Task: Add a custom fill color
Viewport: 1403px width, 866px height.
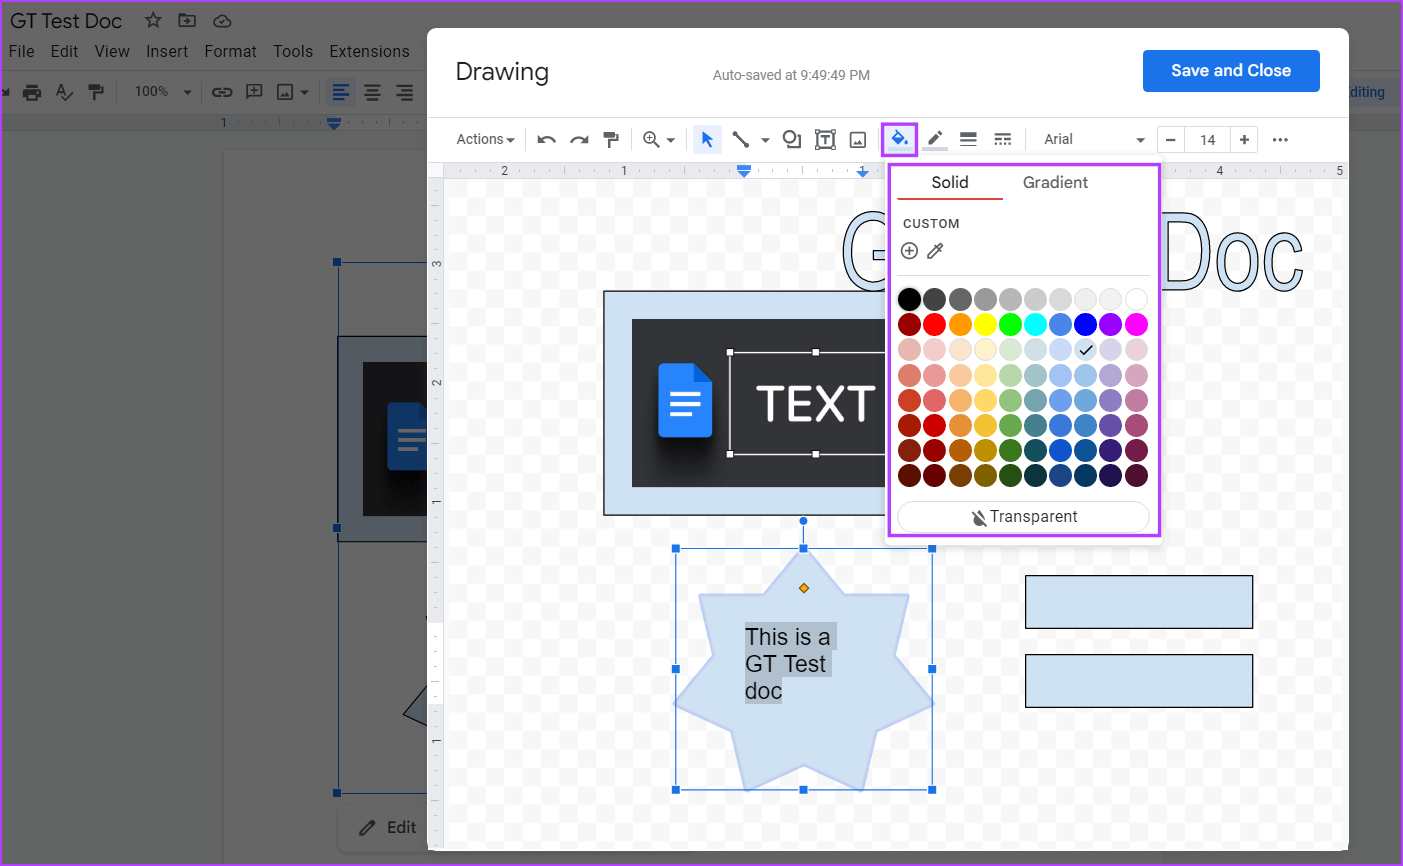Action: [909, 250]
